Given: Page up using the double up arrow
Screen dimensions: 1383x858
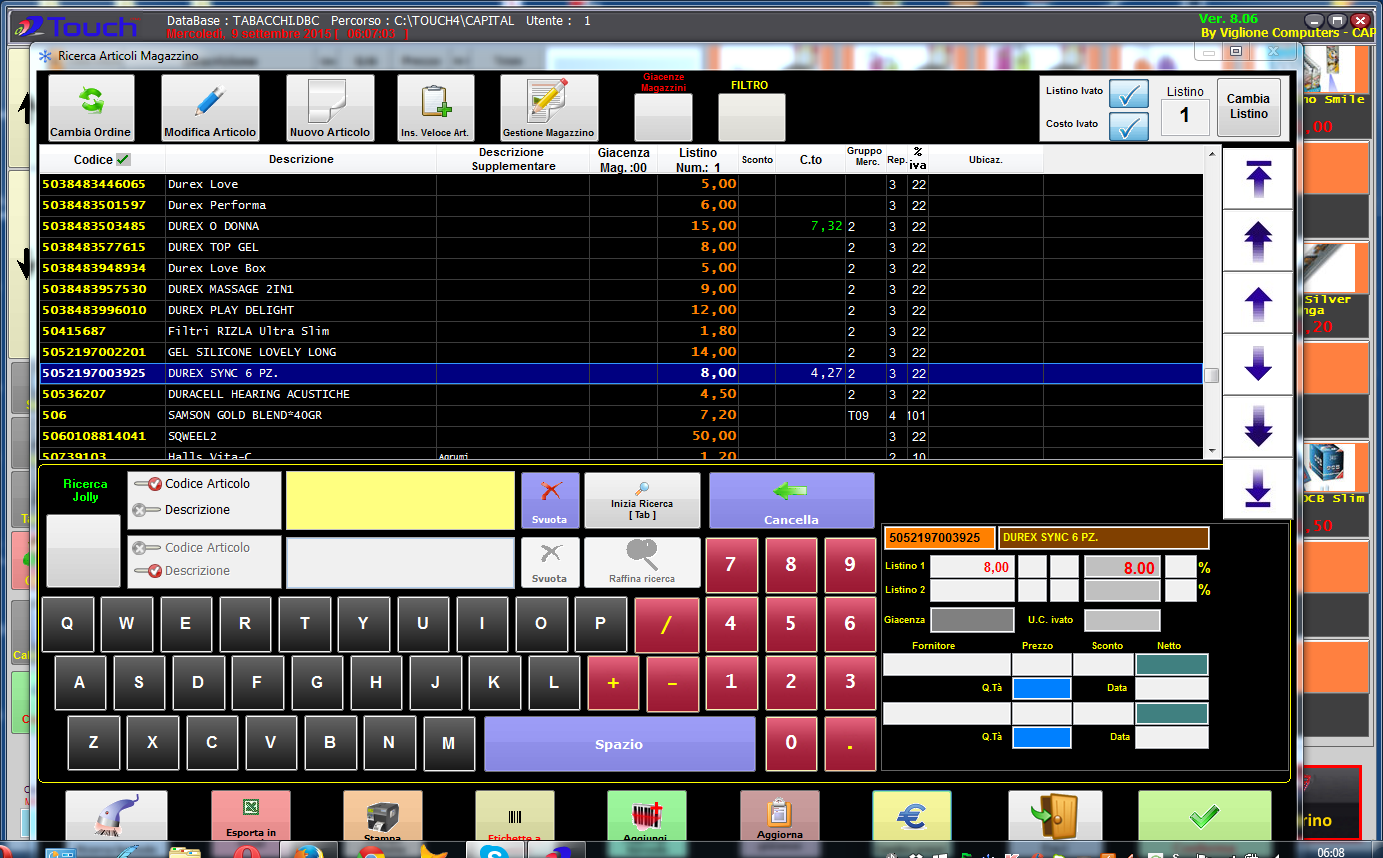Looking at the screenshot, I should [1258, 240].
